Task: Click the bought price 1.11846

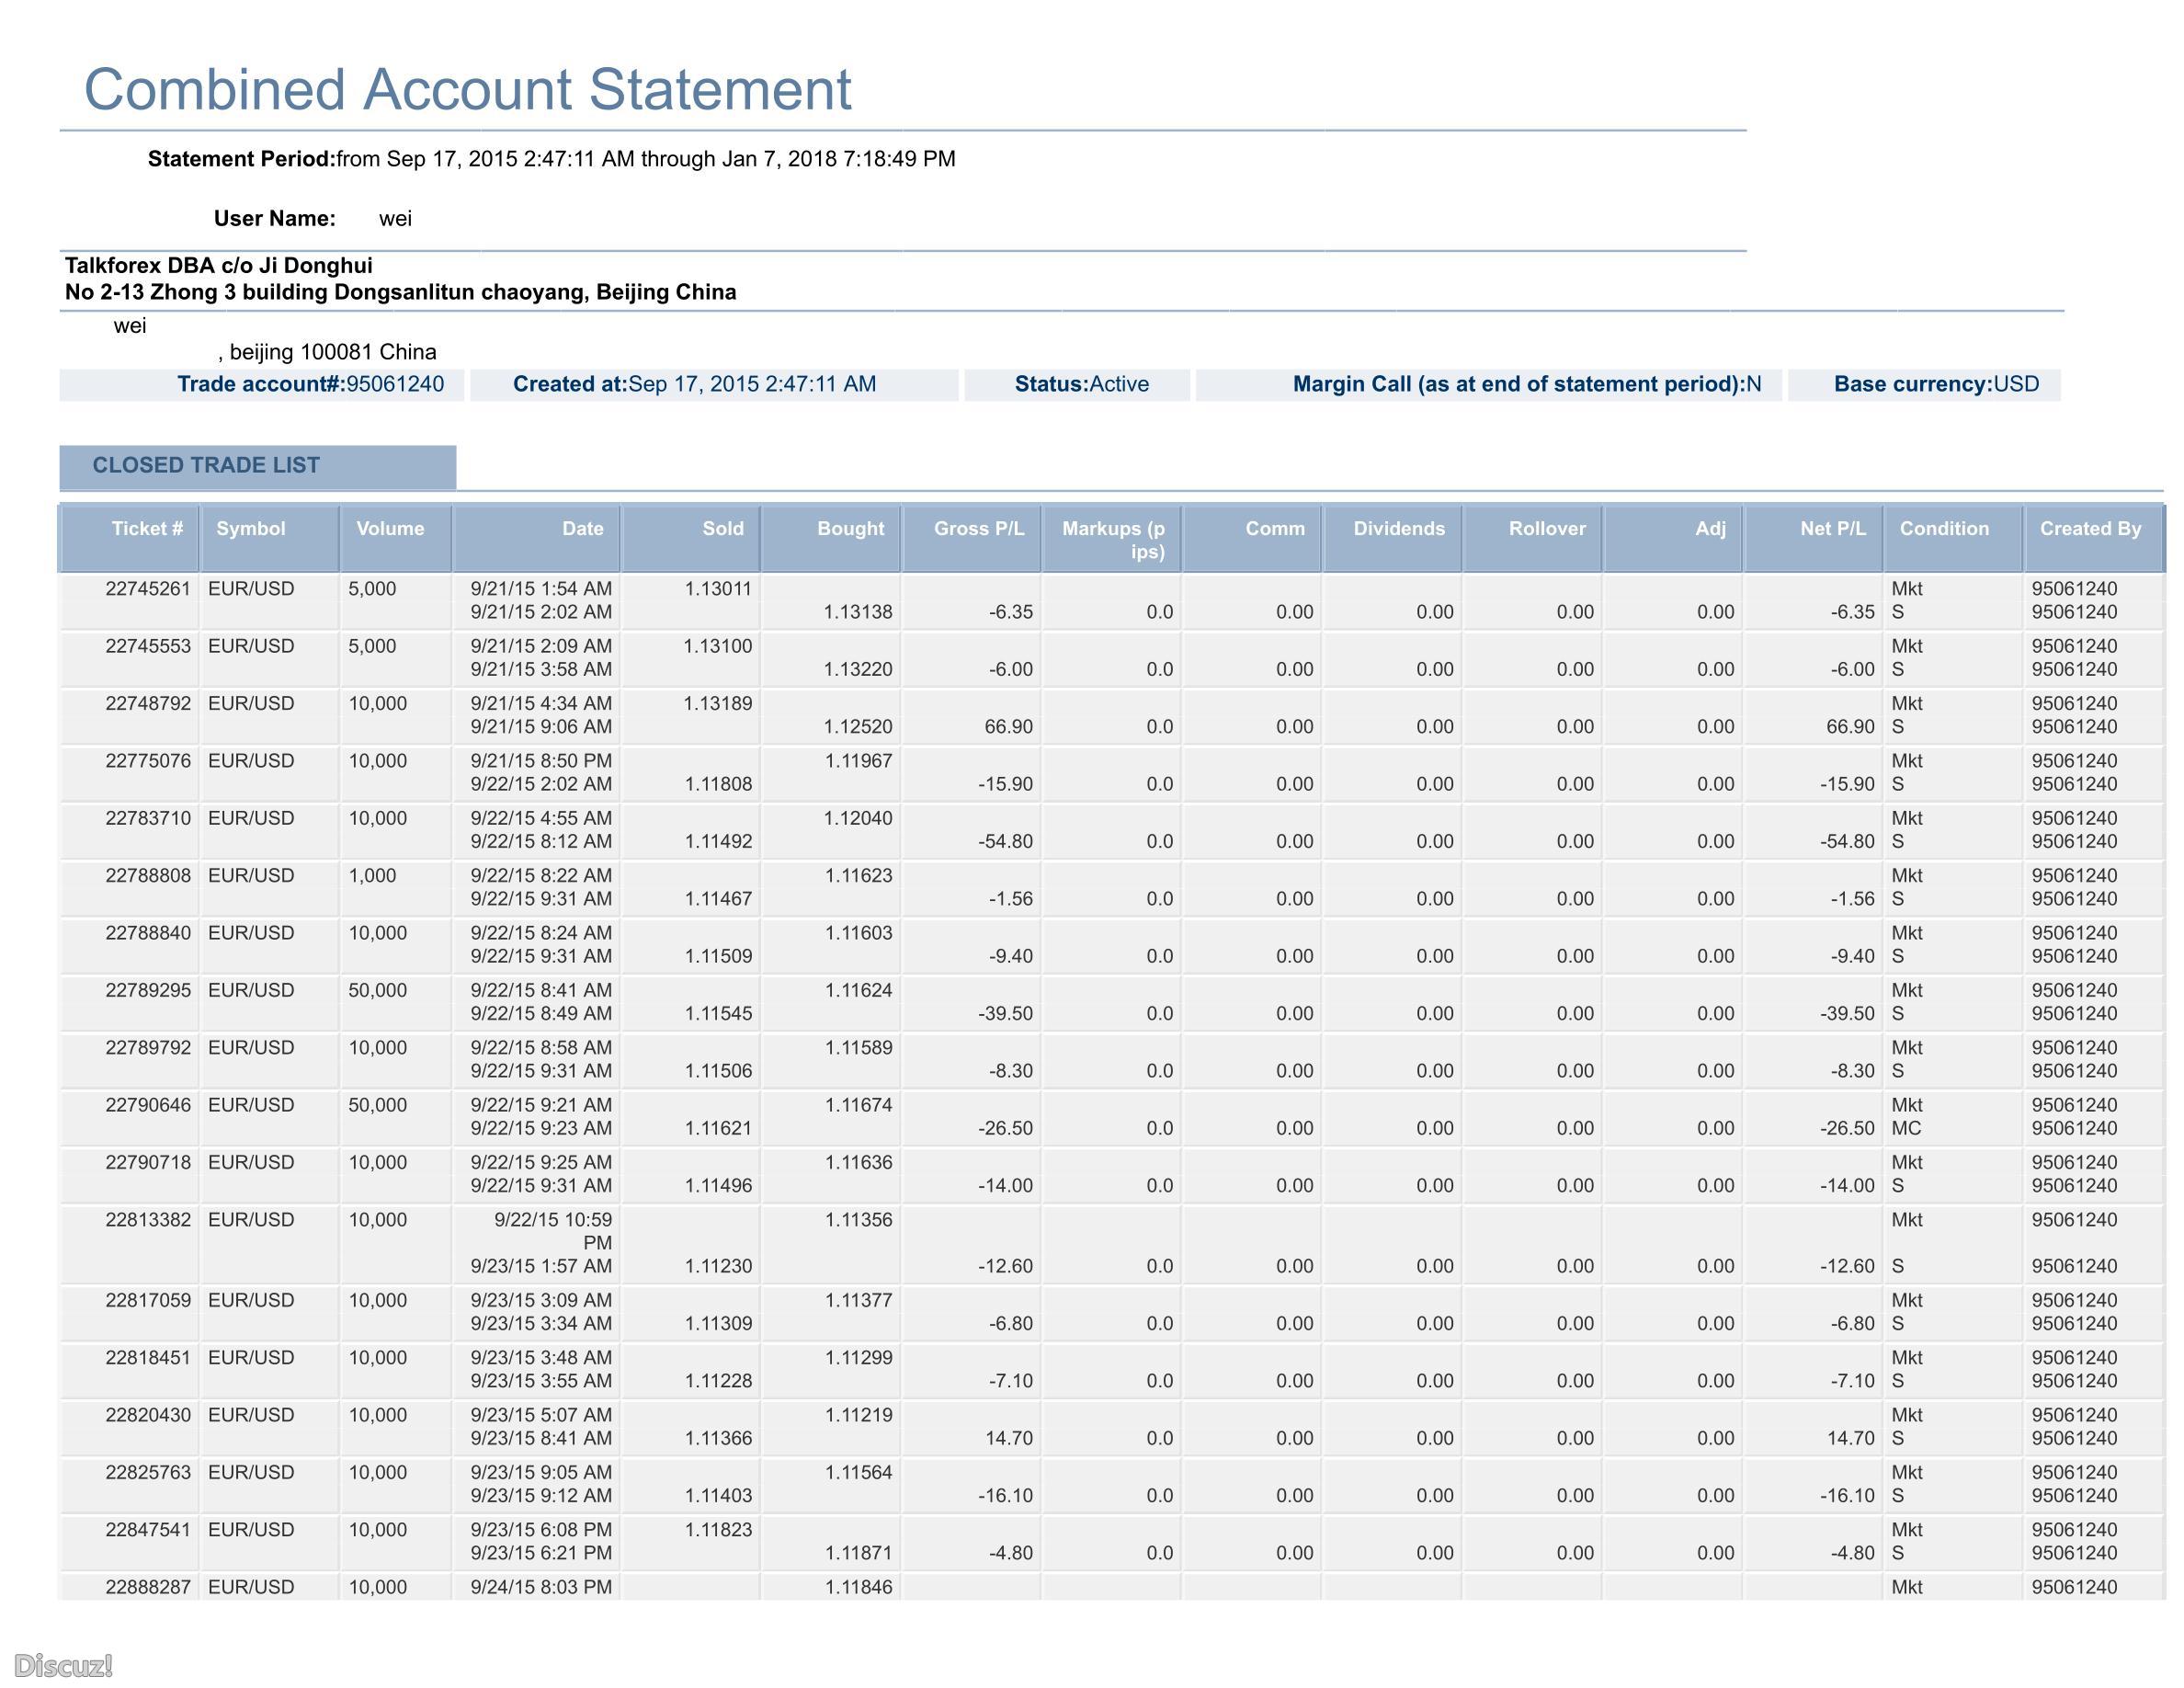Action: coord(858,1587)
